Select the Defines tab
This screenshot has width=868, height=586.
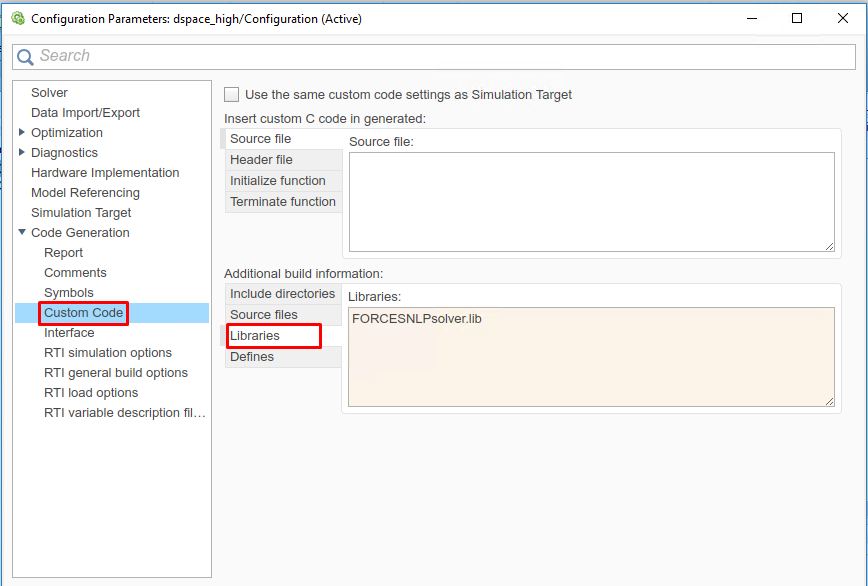click(251, 357)
